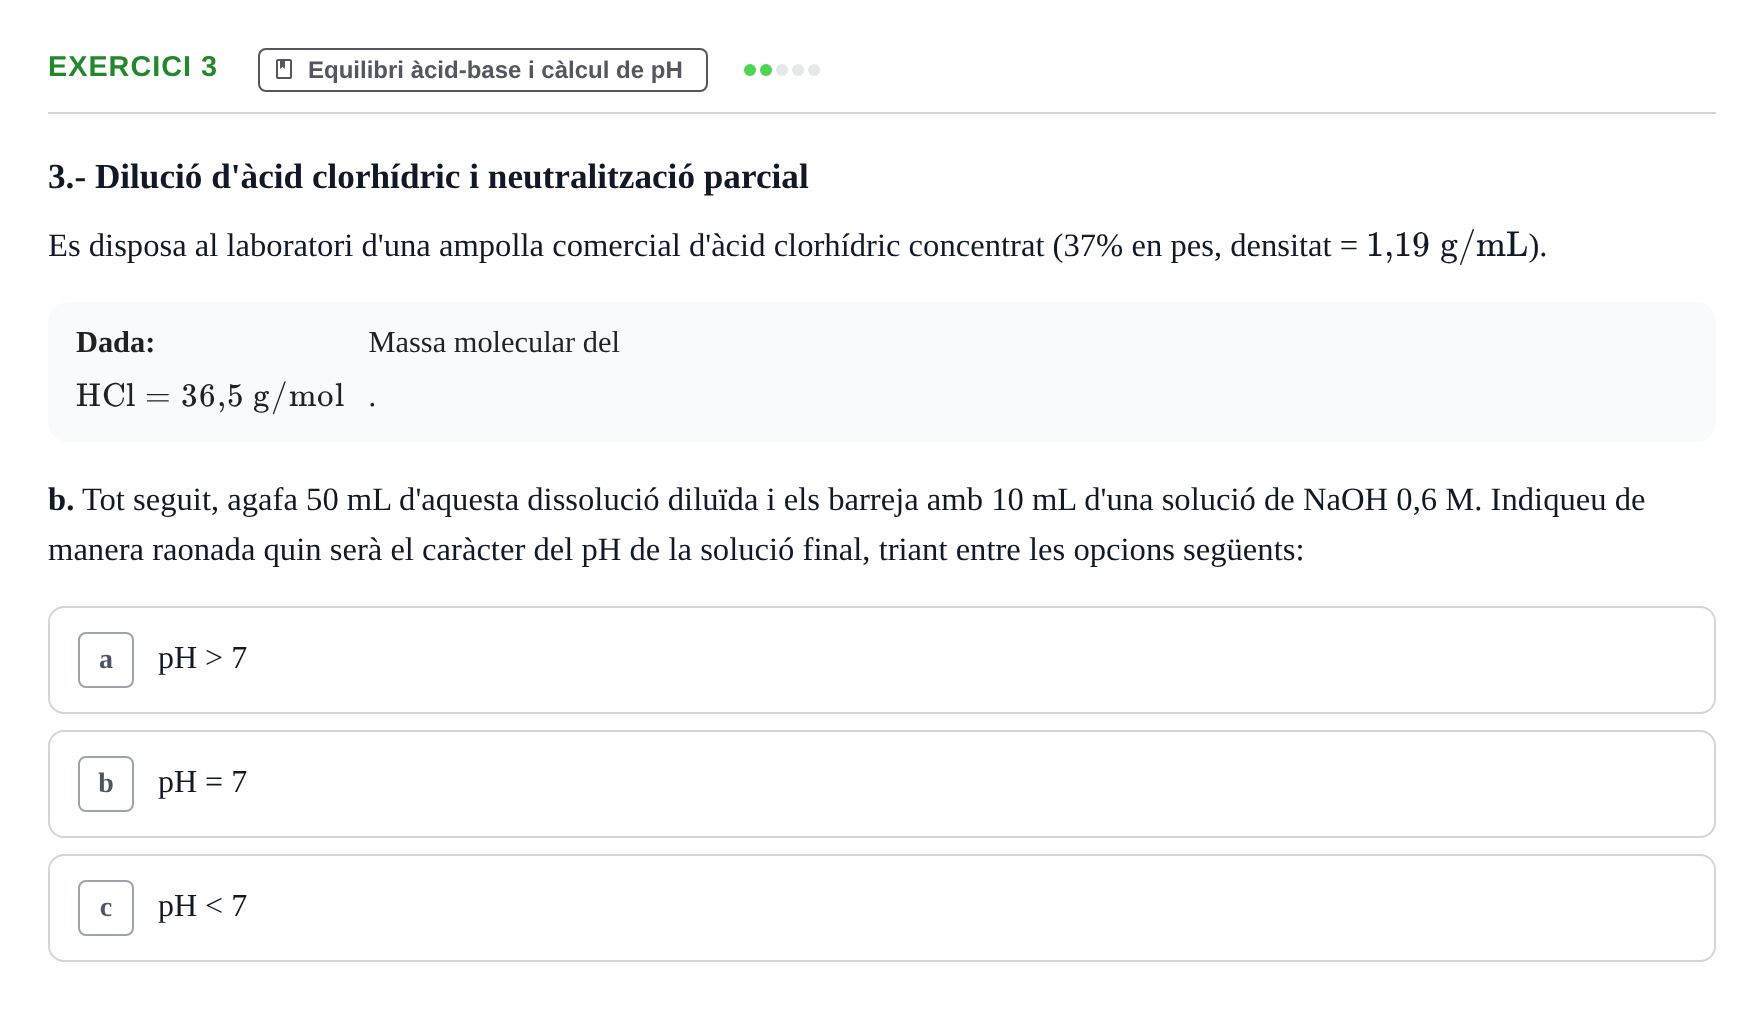Click the text 'Massa molecular del'
The height and width of the screenshot is (1012, 1764).
click(x=494, y=343)
